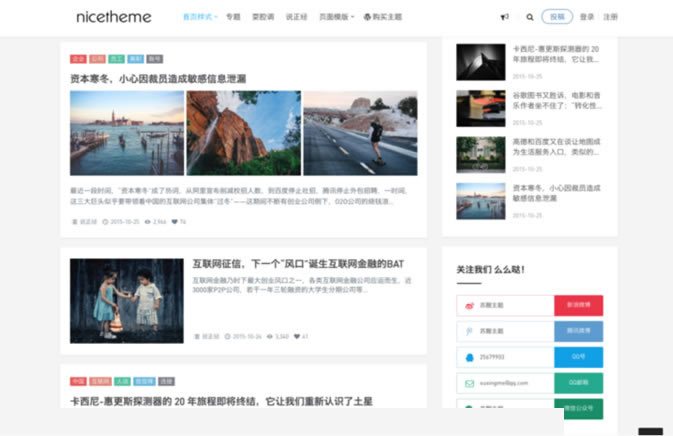The height and width of the screenshot is (436, 673).
Task: Open sidebar green building thumbnail for 高德和百度 post
Action: [x=481, y=154]
